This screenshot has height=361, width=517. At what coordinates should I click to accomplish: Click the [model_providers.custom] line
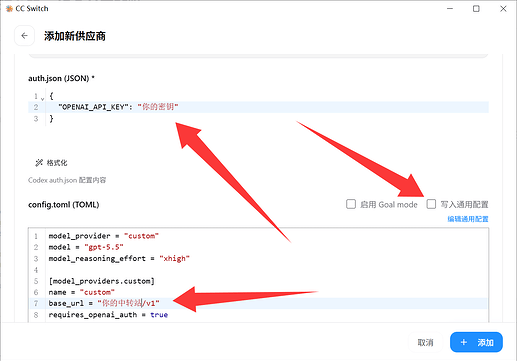click(102, 281)
